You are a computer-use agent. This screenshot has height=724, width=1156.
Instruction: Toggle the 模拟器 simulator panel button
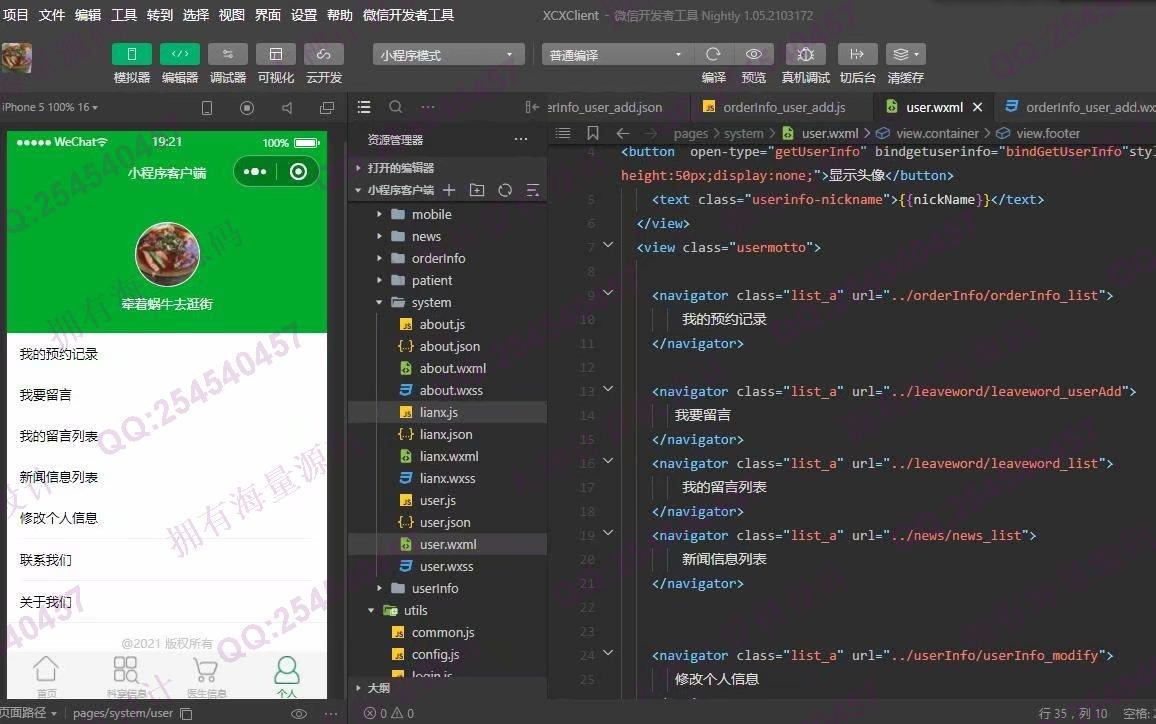point(132,54)
